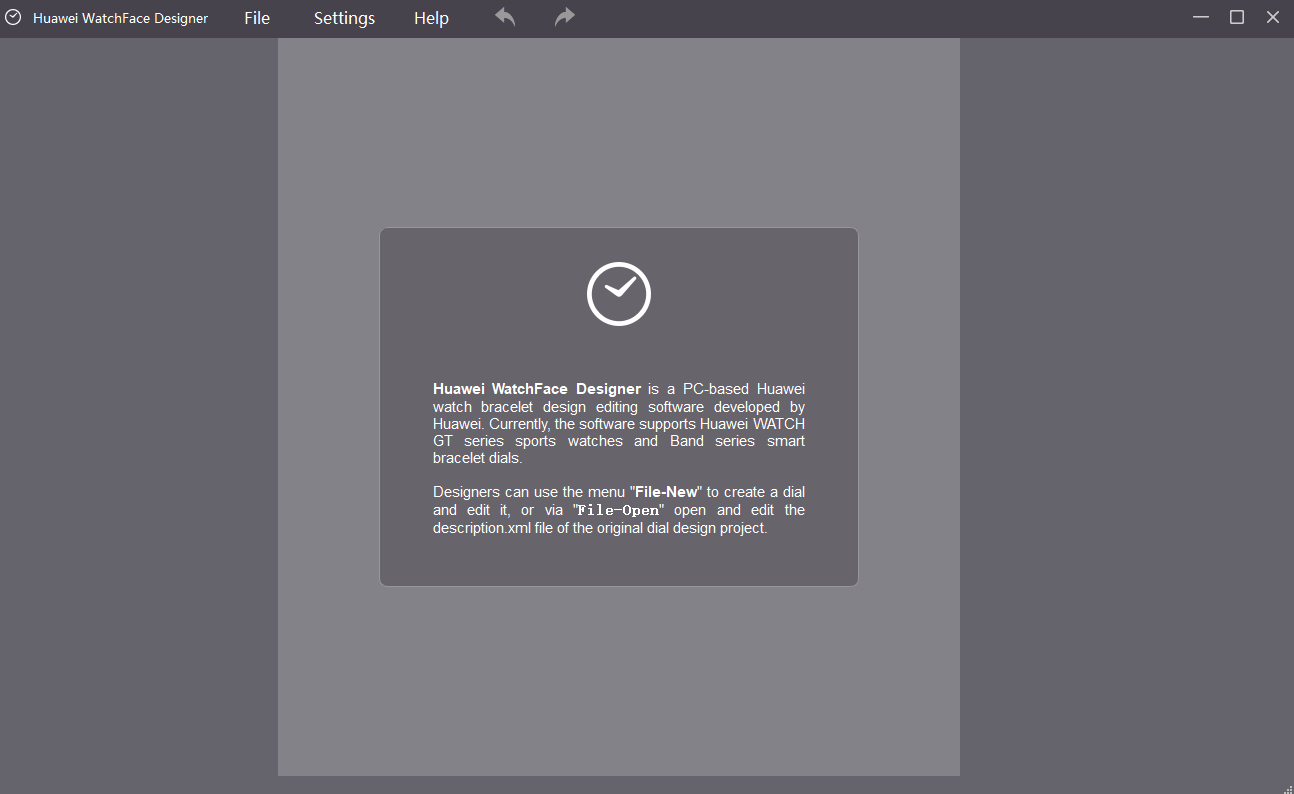The height and width of the screenshot is (794, 1294).
Task: Click the redo arrow icon
Action: [565, 17]
